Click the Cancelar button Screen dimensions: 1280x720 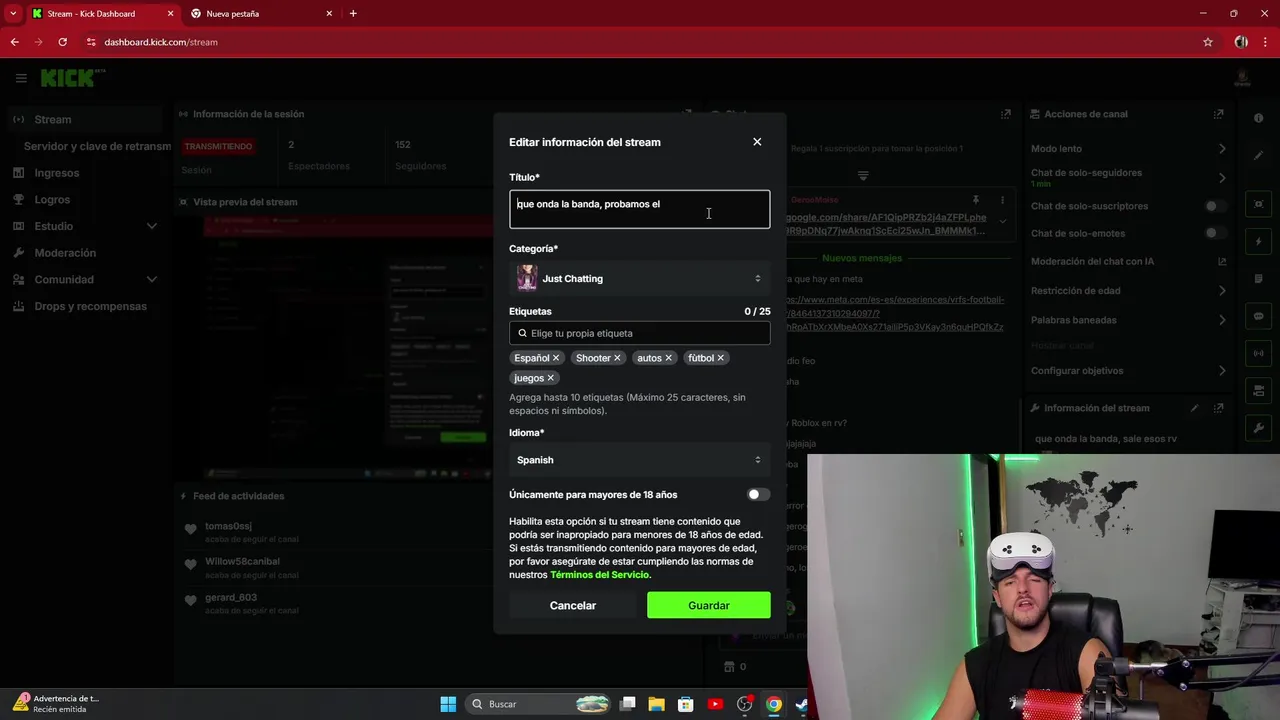(x=572, y=605)
